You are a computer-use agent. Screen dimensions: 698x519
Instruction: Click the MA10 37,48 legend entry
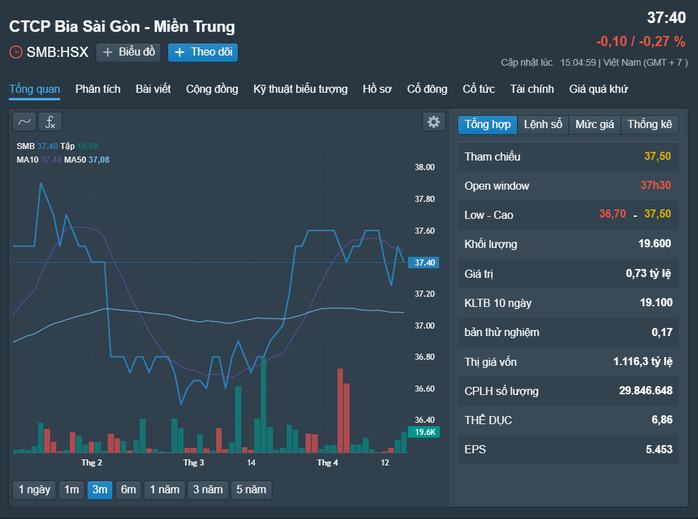click(39, 160)
